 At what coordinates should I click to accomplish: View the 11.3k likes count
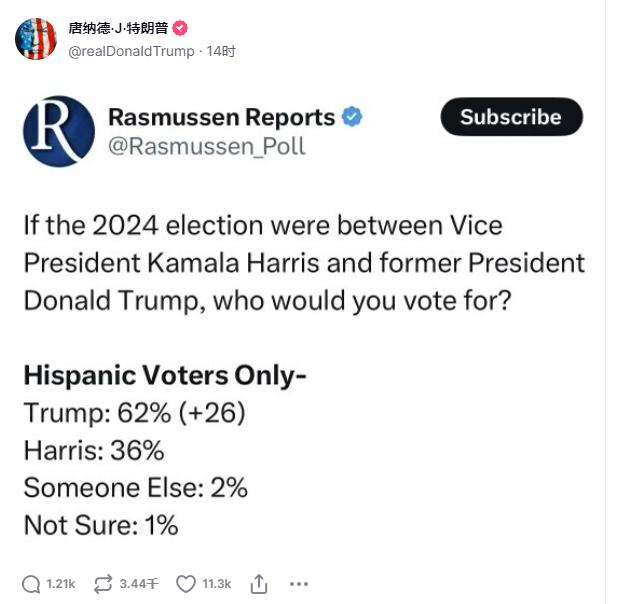click(x=216, y=584)
